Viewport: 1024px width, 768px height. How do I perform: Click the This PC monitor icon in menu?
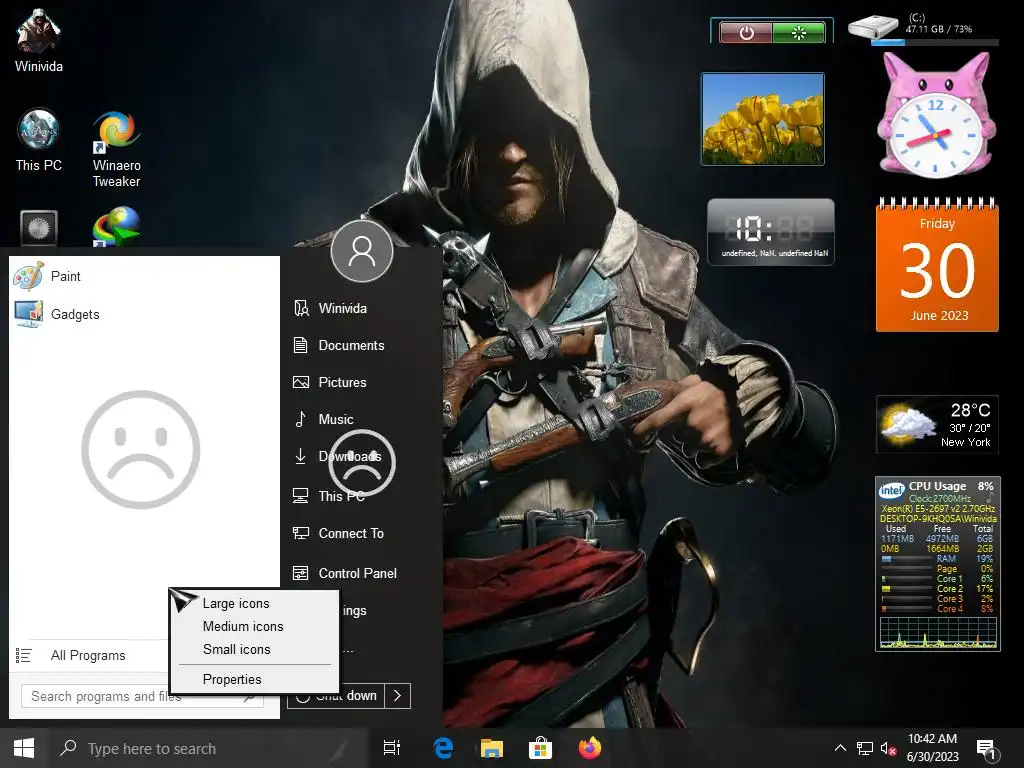click(x=300, y=496)
